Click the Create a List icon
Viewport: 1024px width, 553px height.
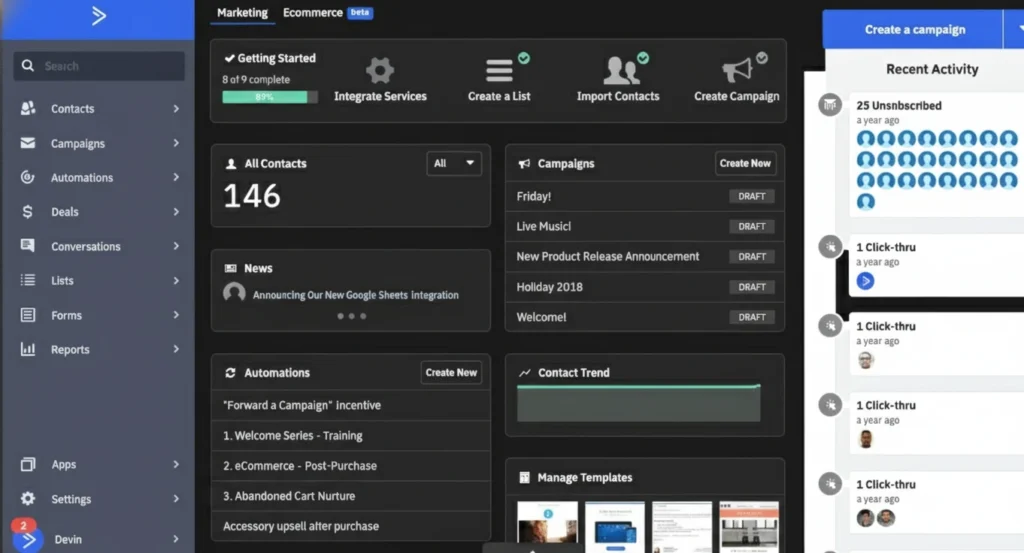[x=499, y=71]
